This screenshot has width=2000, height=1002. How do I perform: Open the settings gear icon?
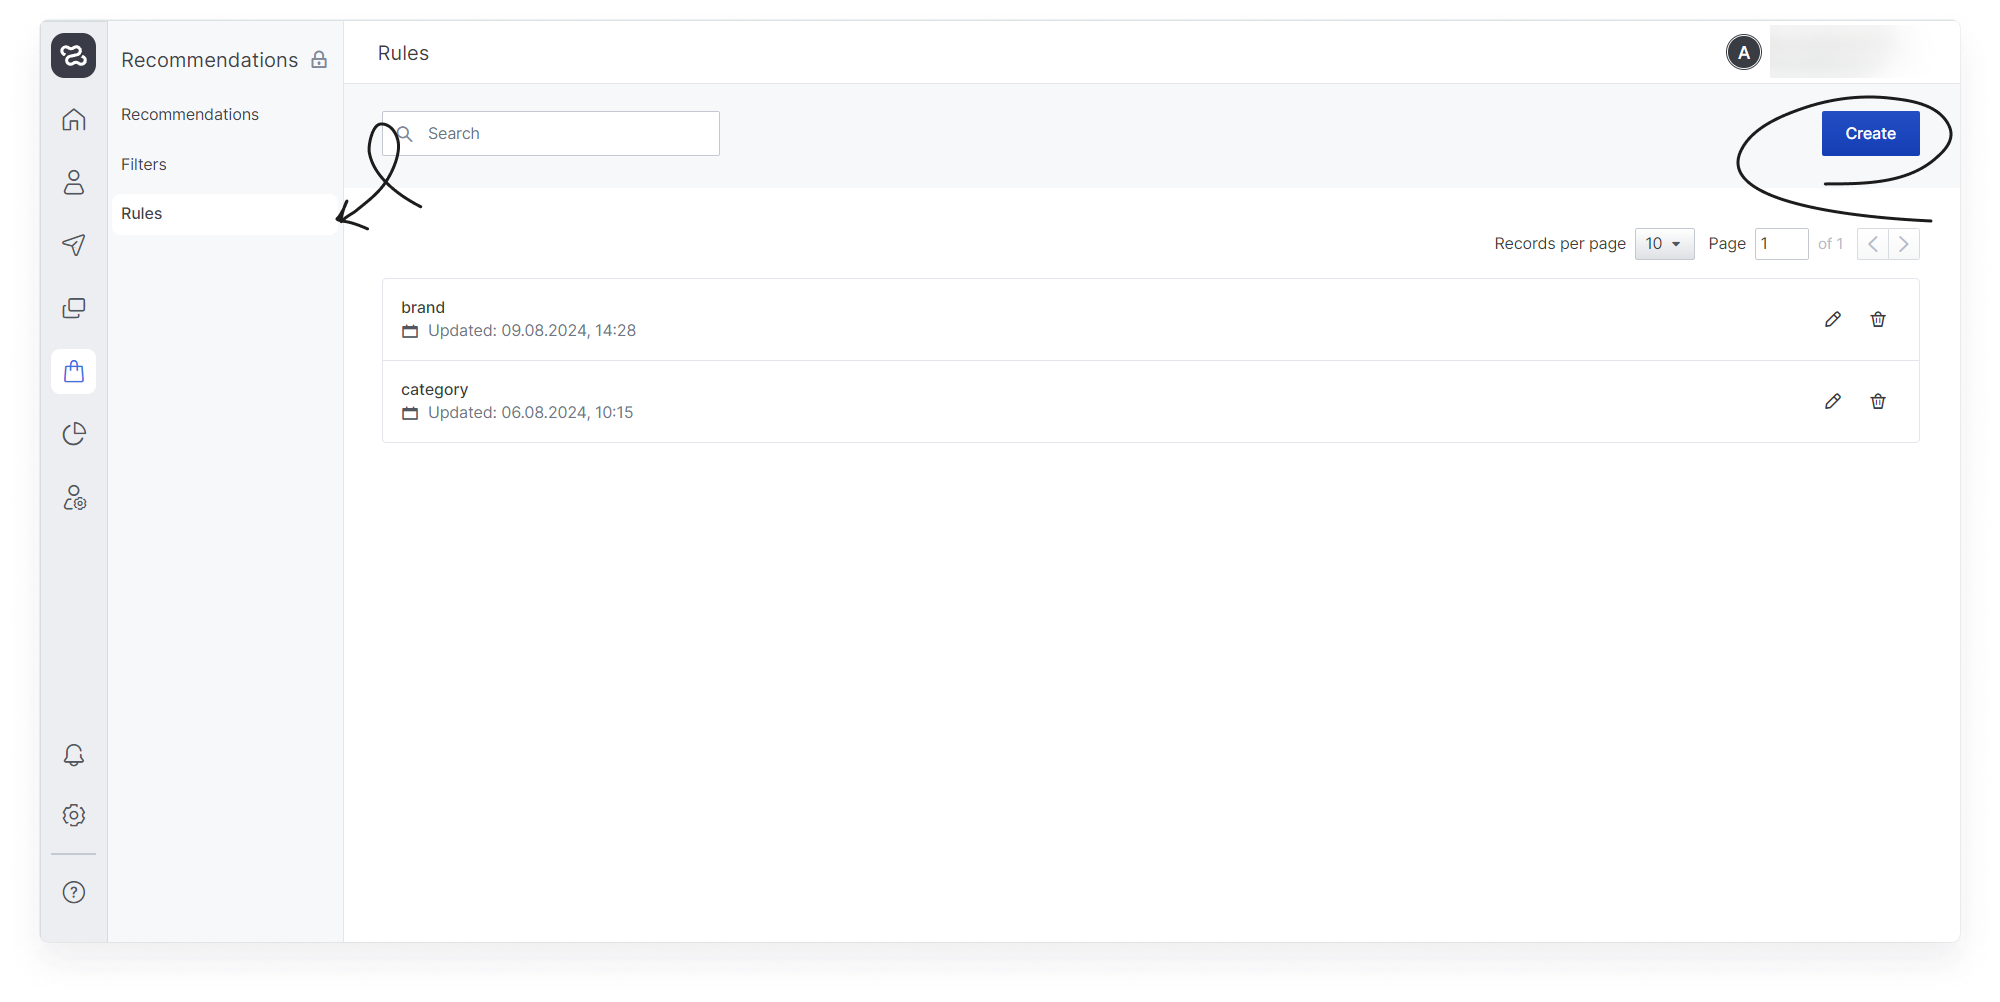74,815
